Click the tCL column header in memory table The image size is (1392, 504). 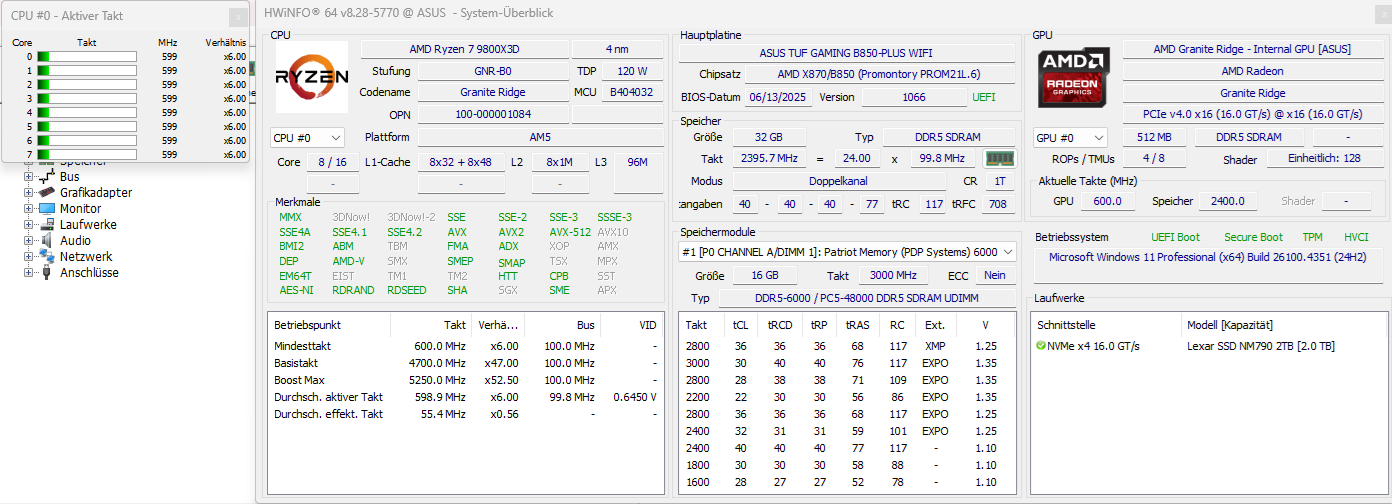[740, 325]
